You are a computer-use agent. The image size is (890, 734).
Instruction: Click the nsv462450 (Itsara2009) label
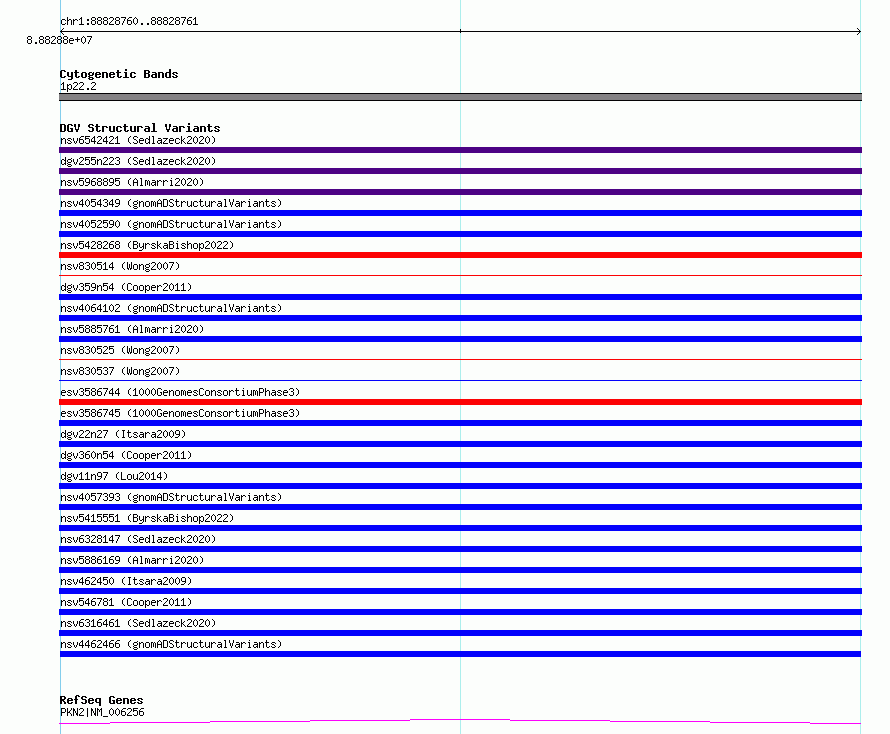(x=126, y=581)
